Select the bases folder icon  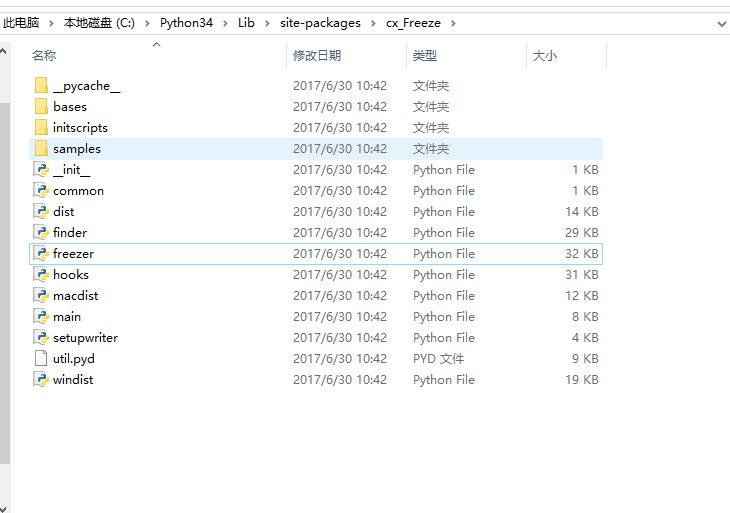pyautogui.click(x=41, y=107)
